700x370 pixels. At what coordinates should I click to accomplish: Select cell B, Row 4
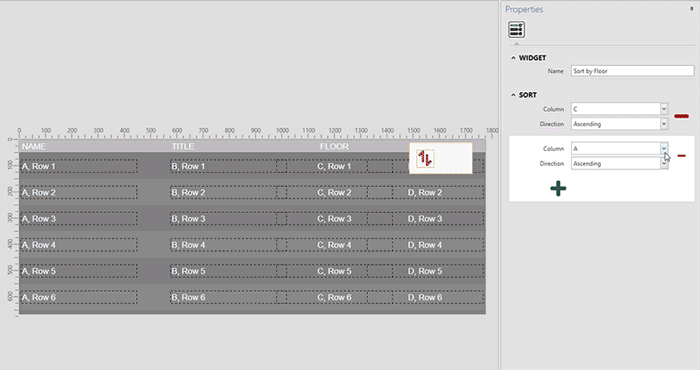[228, 245]
